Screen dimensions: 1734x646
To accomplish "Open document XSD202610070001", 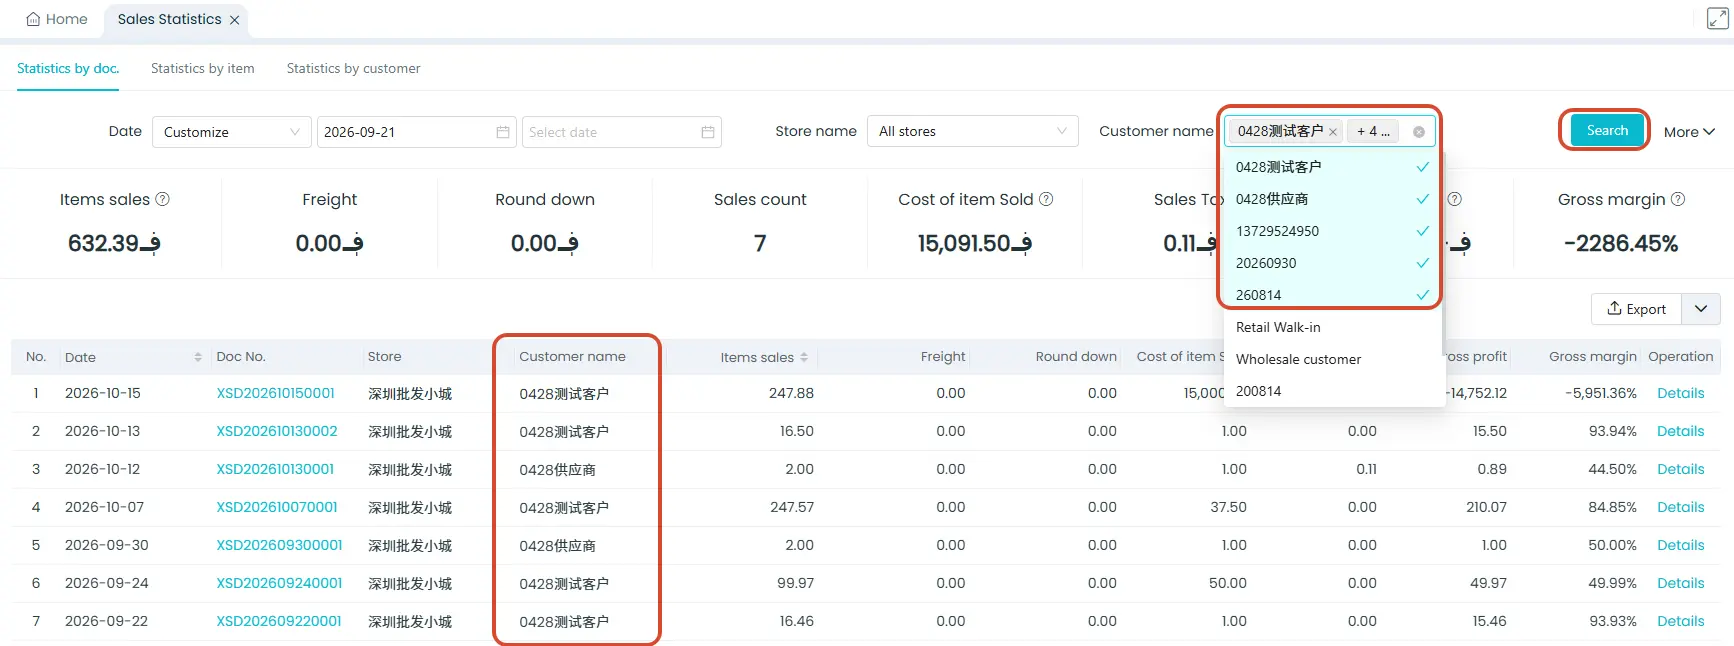I will click(x=277, y=507).
